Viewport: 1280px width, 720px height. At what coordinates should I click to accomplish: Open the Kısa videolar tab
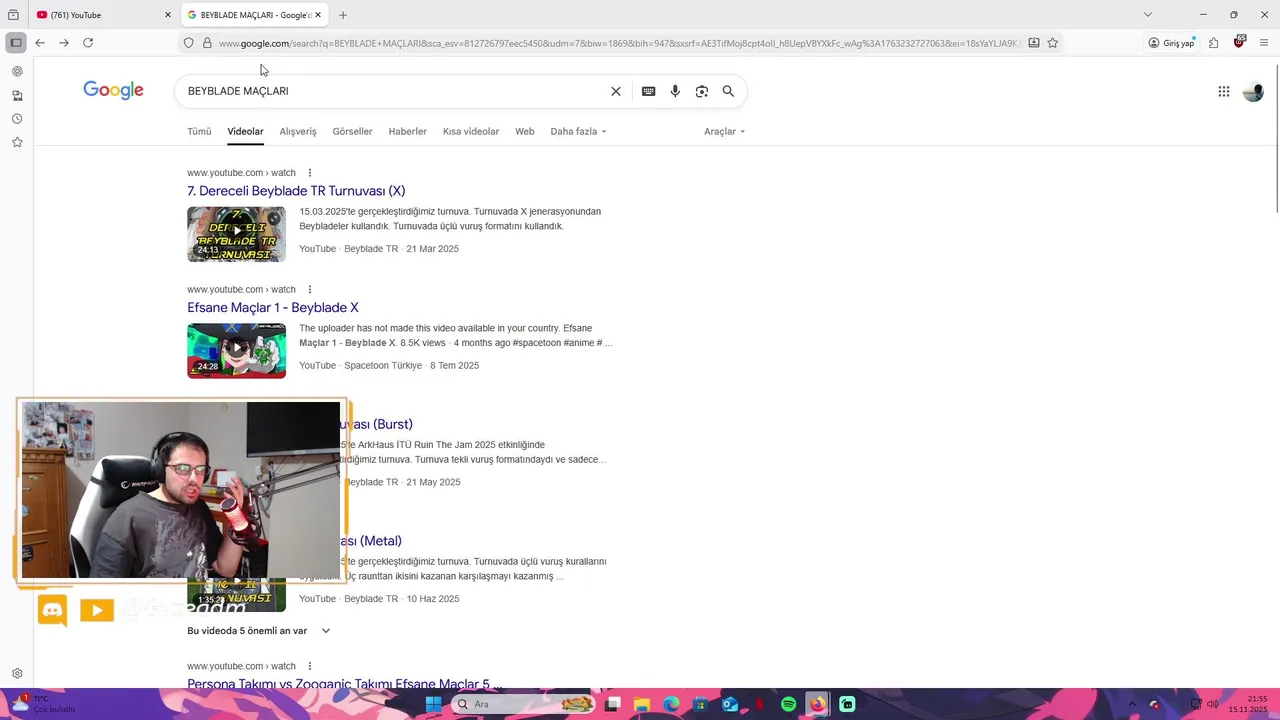click(471, 131)
